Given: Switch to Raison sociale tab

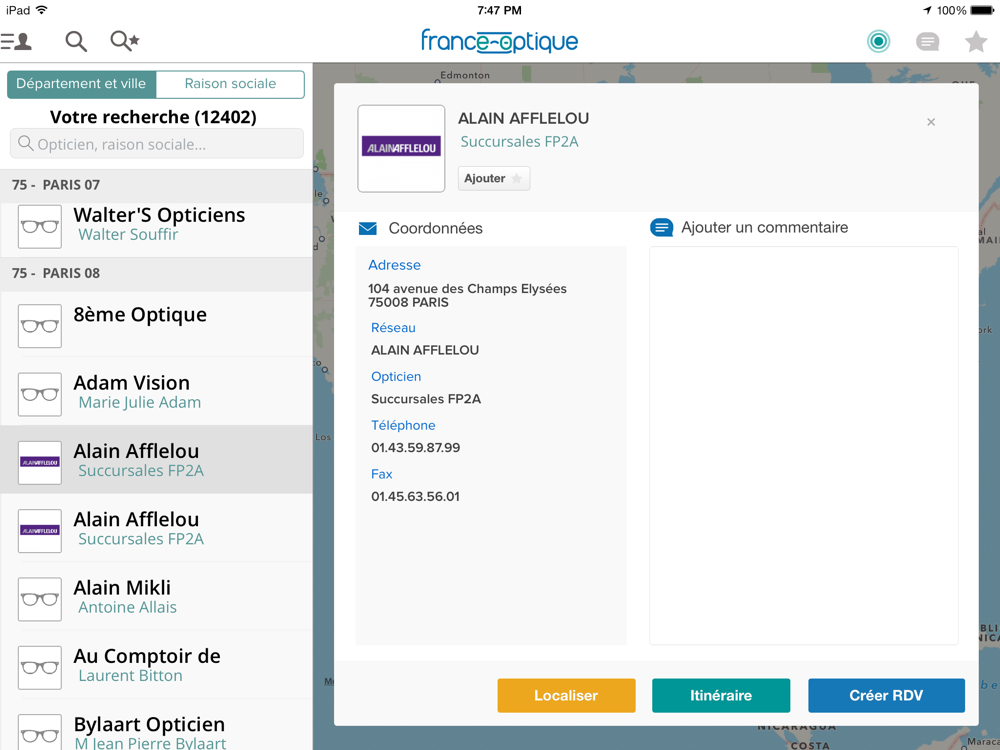Looking at the screenshot, I should [230, 84].
